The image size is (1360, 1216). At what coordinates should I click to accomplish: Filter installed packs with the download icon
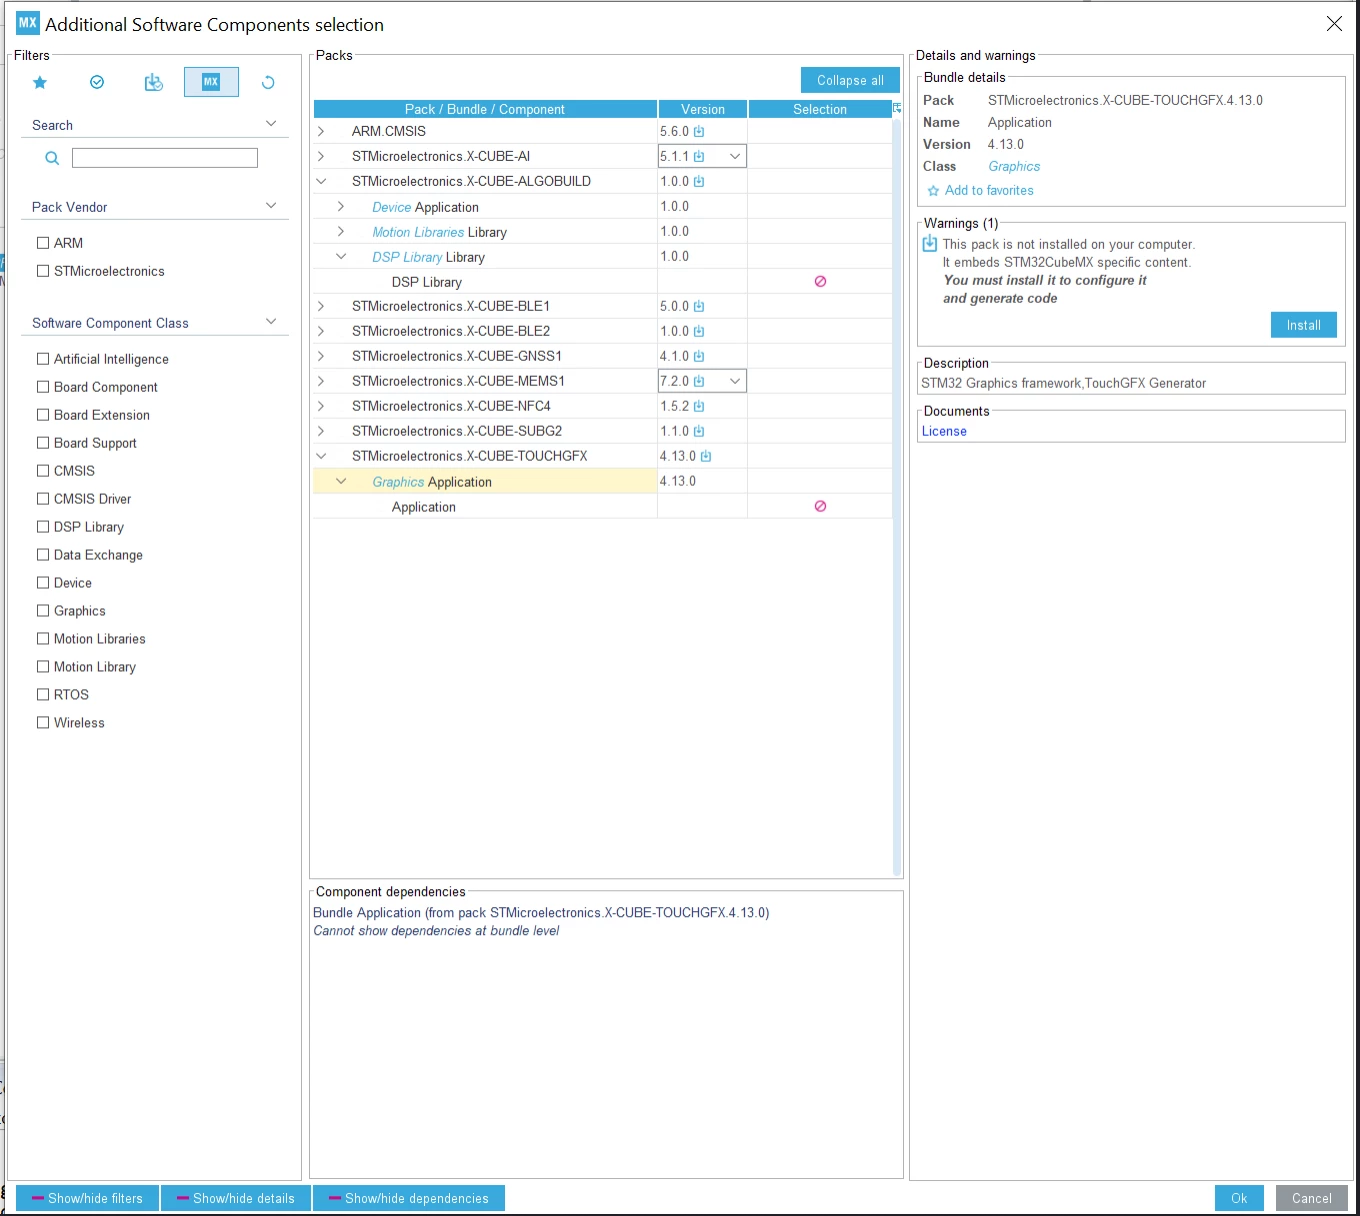153,83
